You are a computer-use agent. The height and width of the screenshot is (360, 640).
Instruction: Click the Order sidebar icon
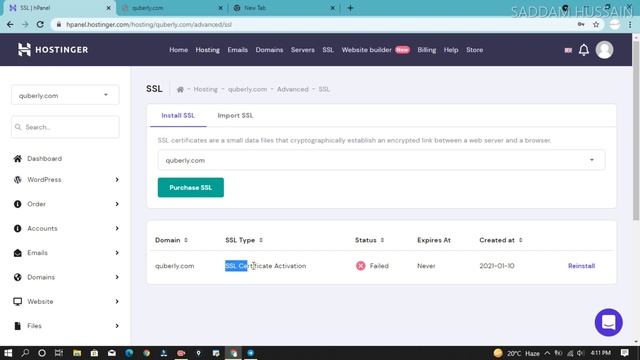(x=18, y=204)
